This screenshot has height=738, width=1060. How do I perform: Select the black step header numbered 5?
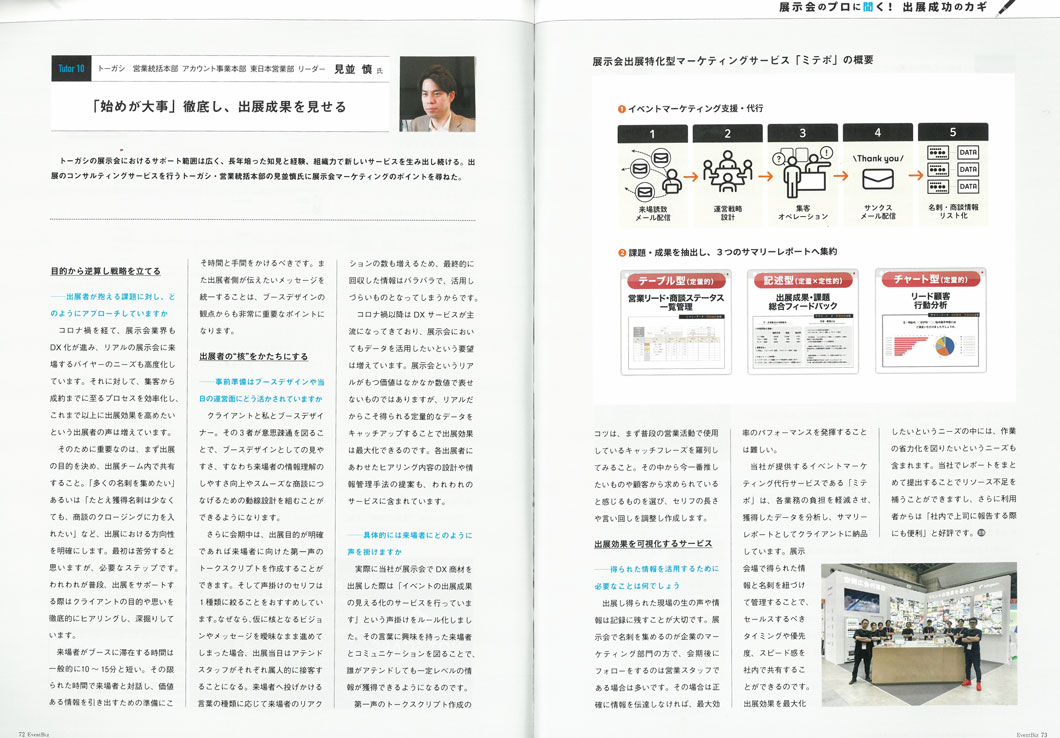click(953, 132)
